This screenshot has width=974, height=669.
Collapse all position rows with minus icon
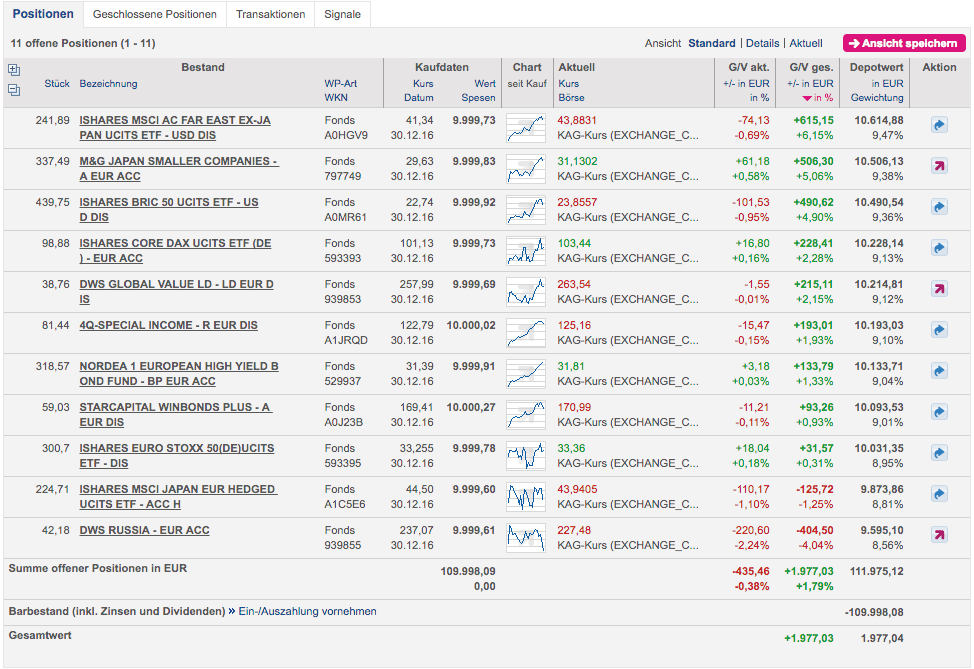[14, 90]
